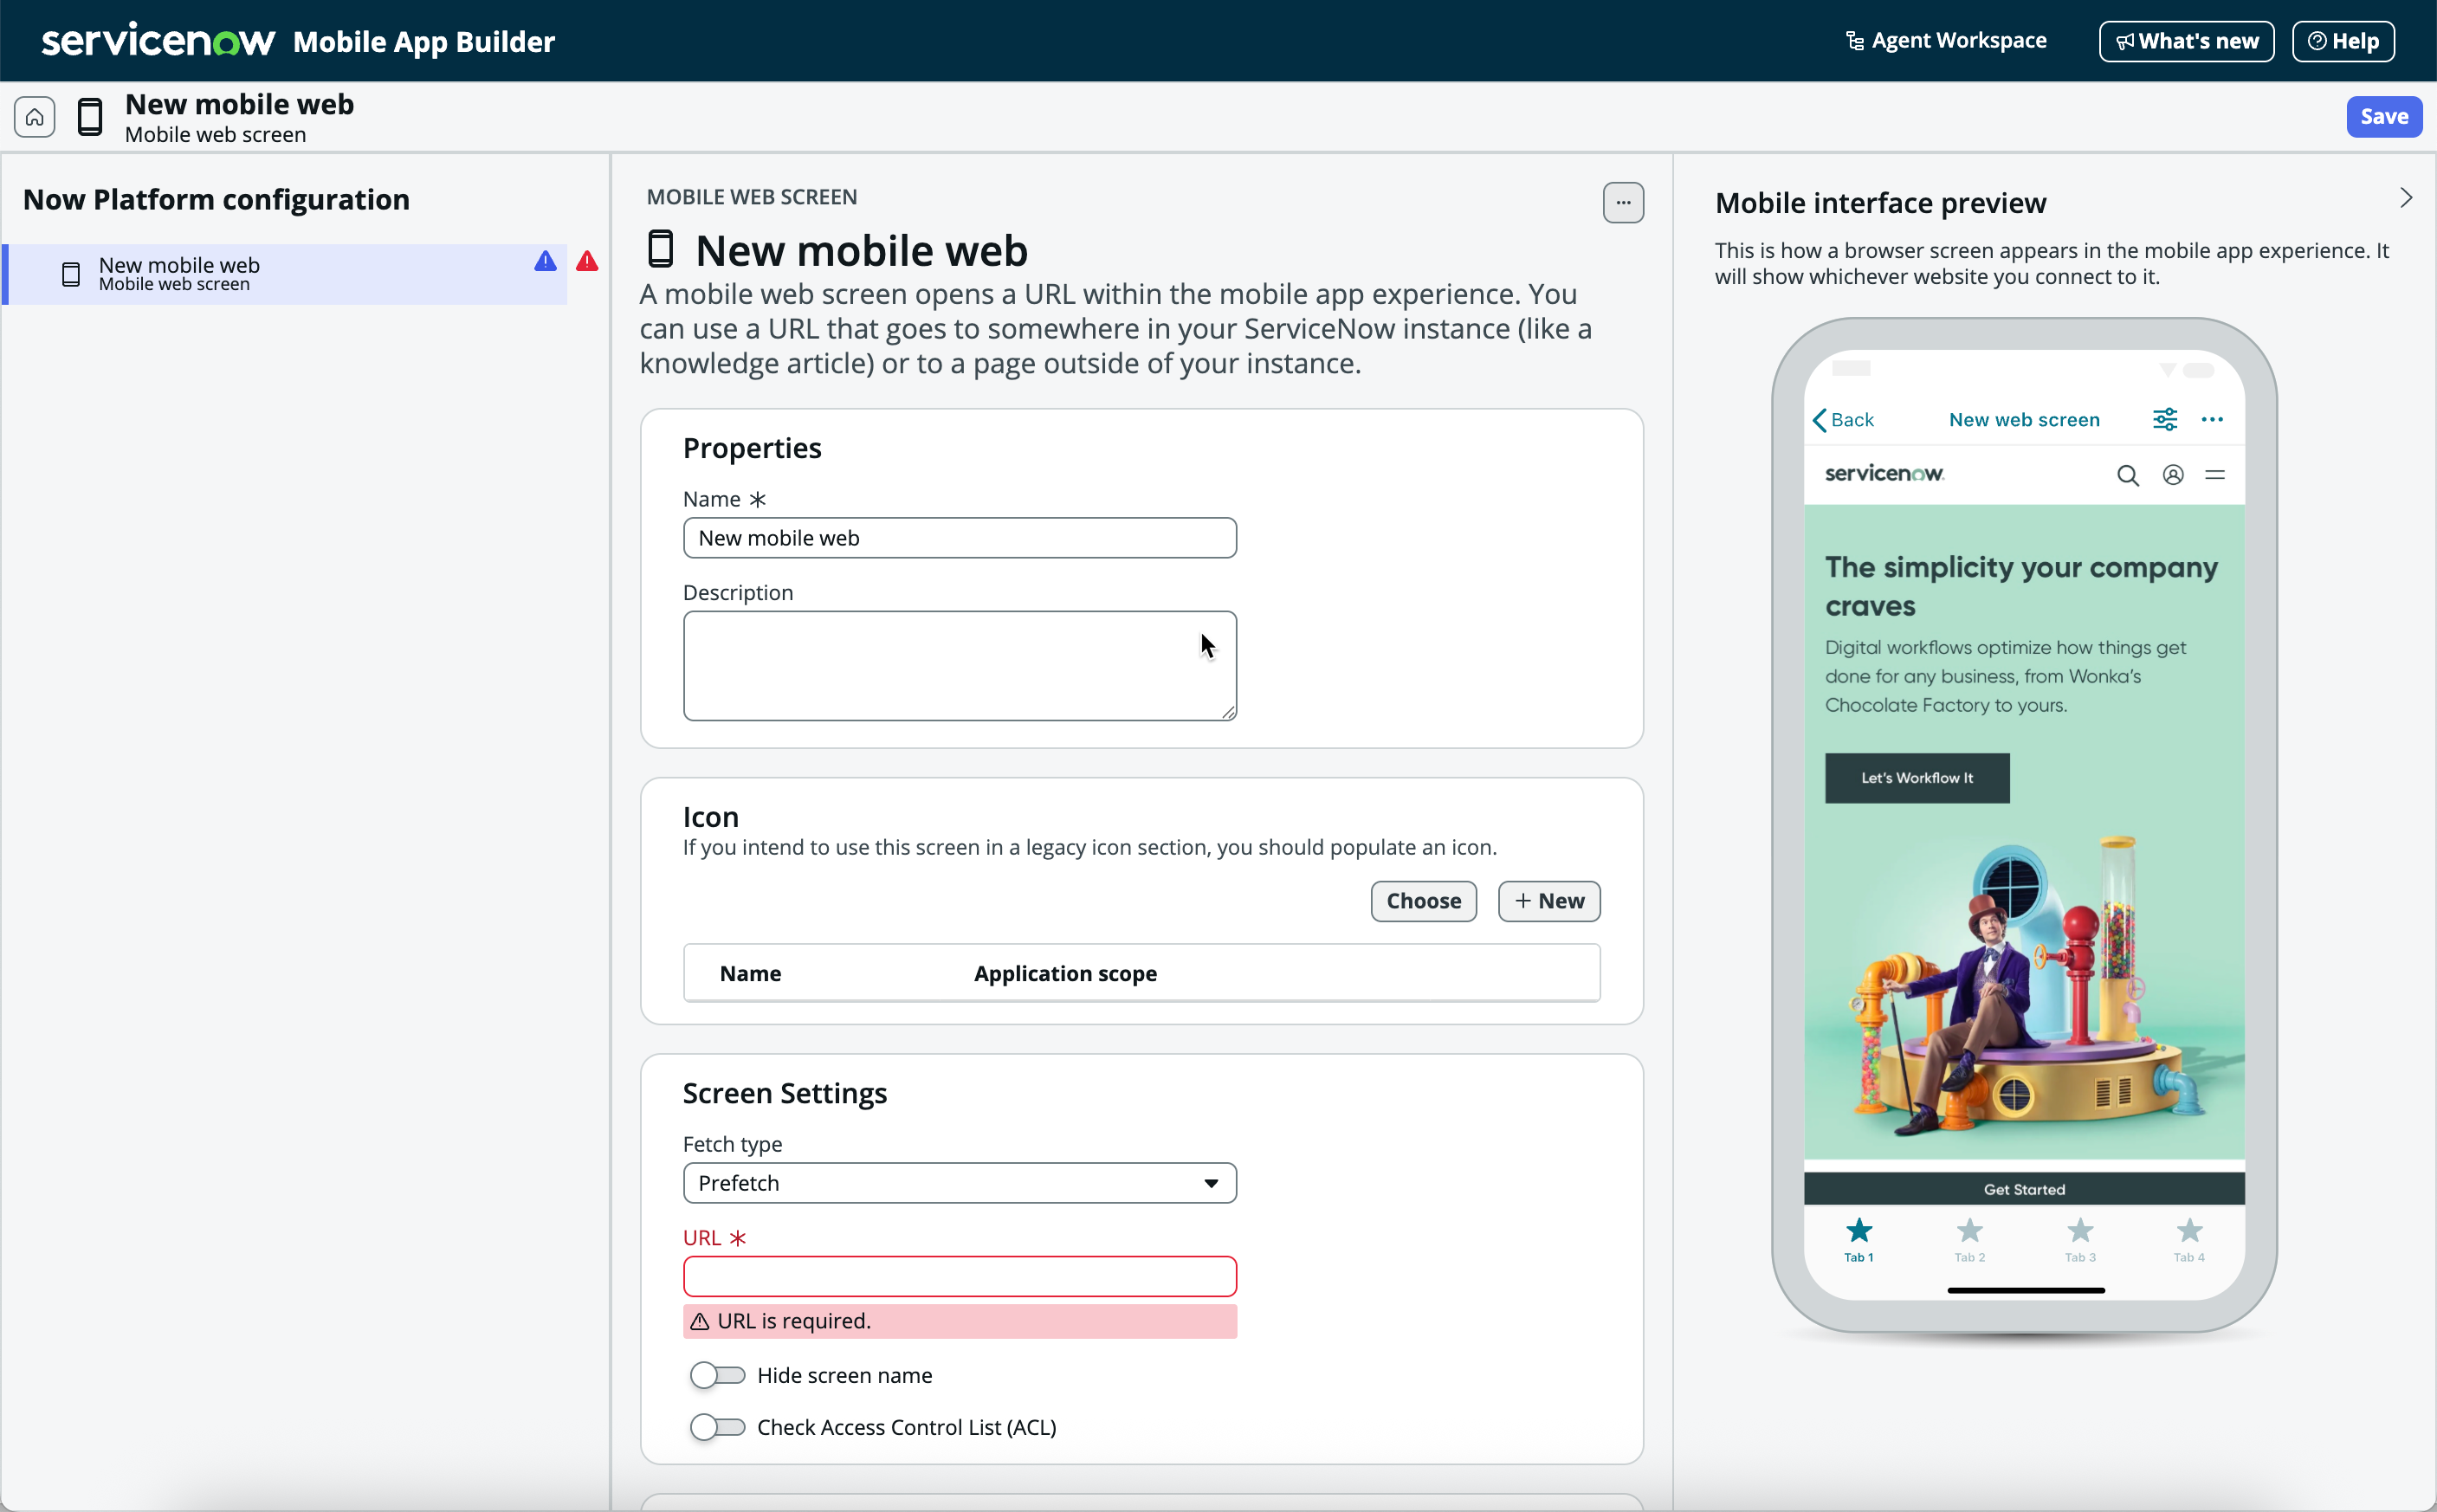Click the Application scope column header
The height and width of the screenshot is (1512, 2437).
(x=1065, y=973)
